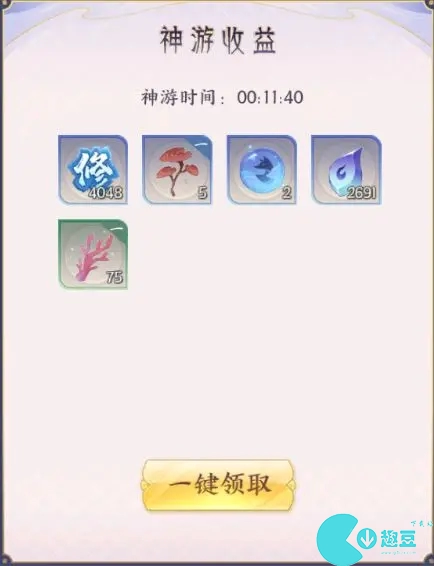This screenshot has height=566, width=434.
Task: Tap the 00:11:40 elapsed time value
Action: [270, 97]
